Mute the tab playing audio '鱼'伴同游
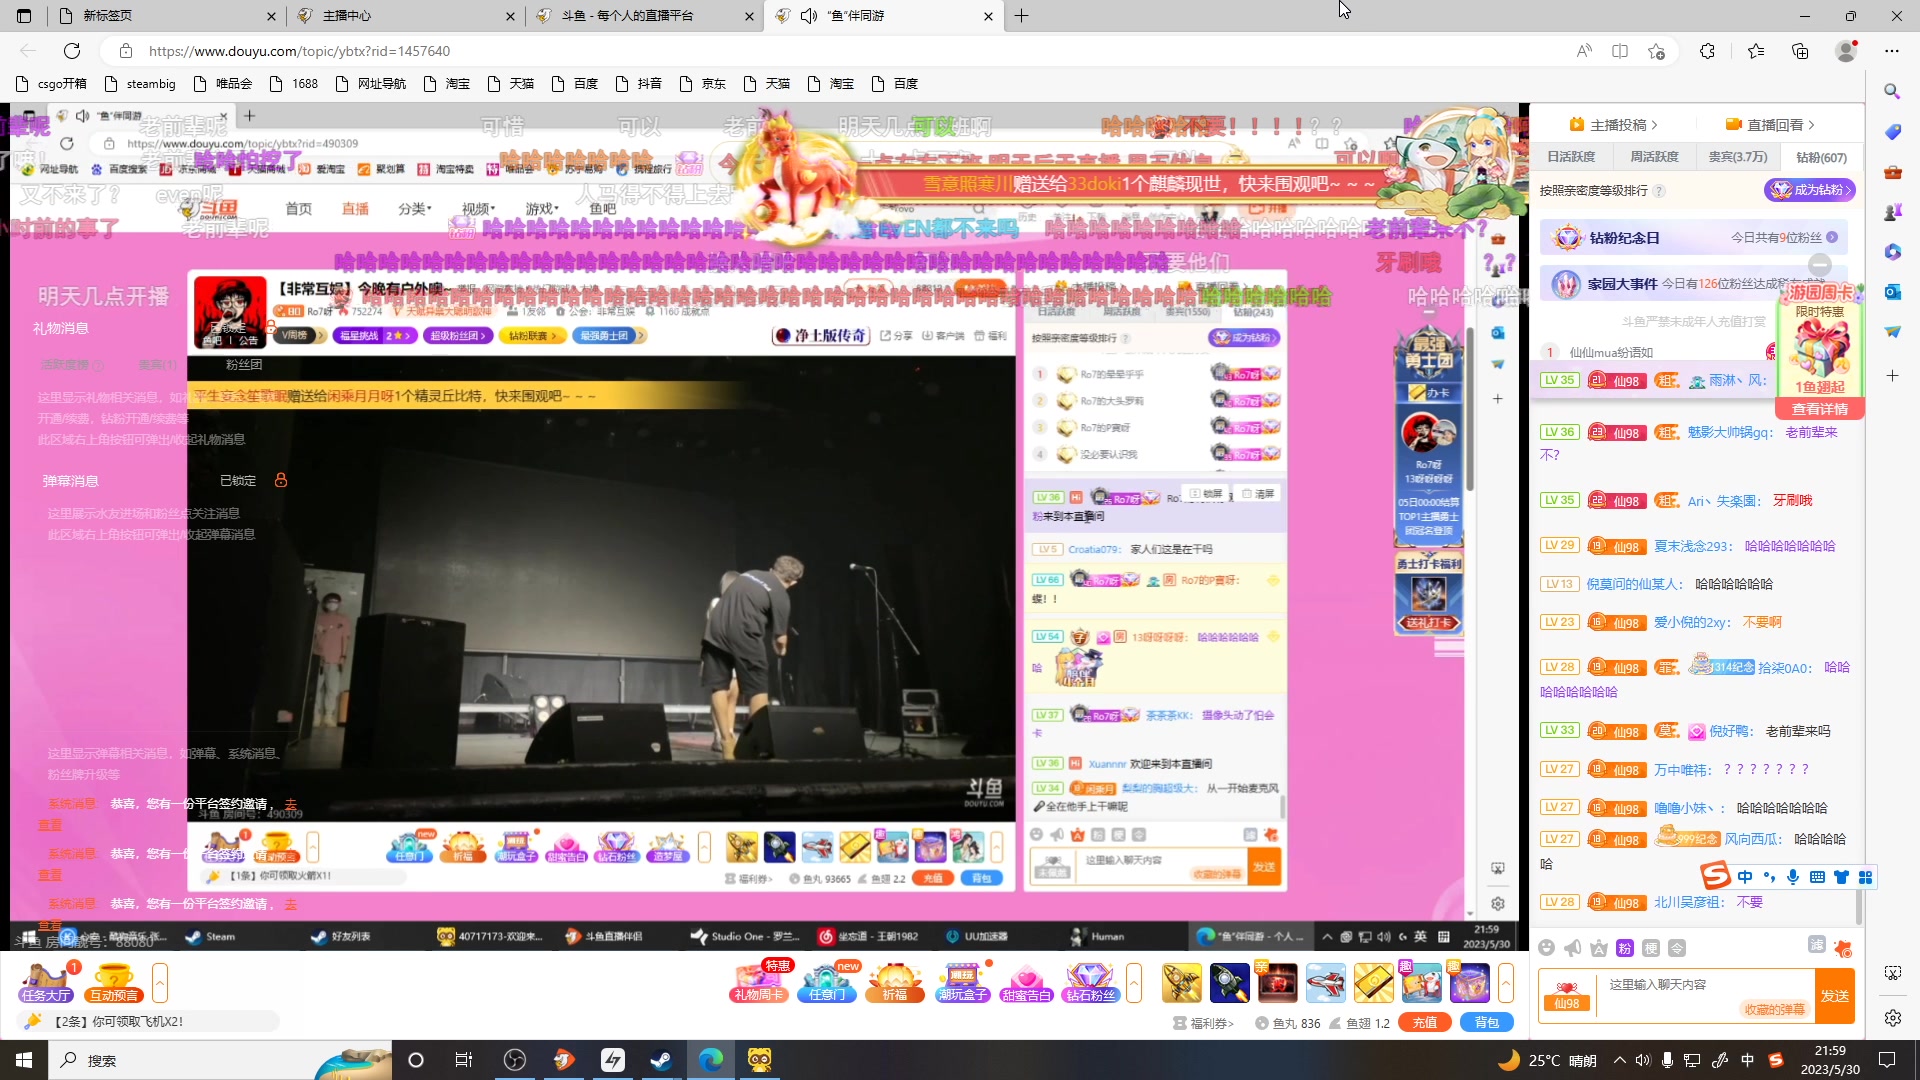The height and width of the screenshot is (1080, 1920). 809,16
